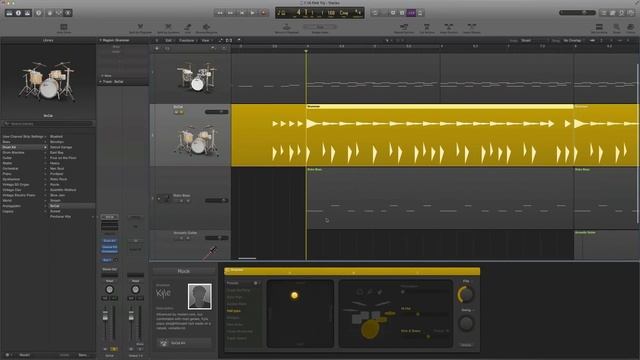
Task: Select the Half-pipe preset
Action: [x=234, y=311]
